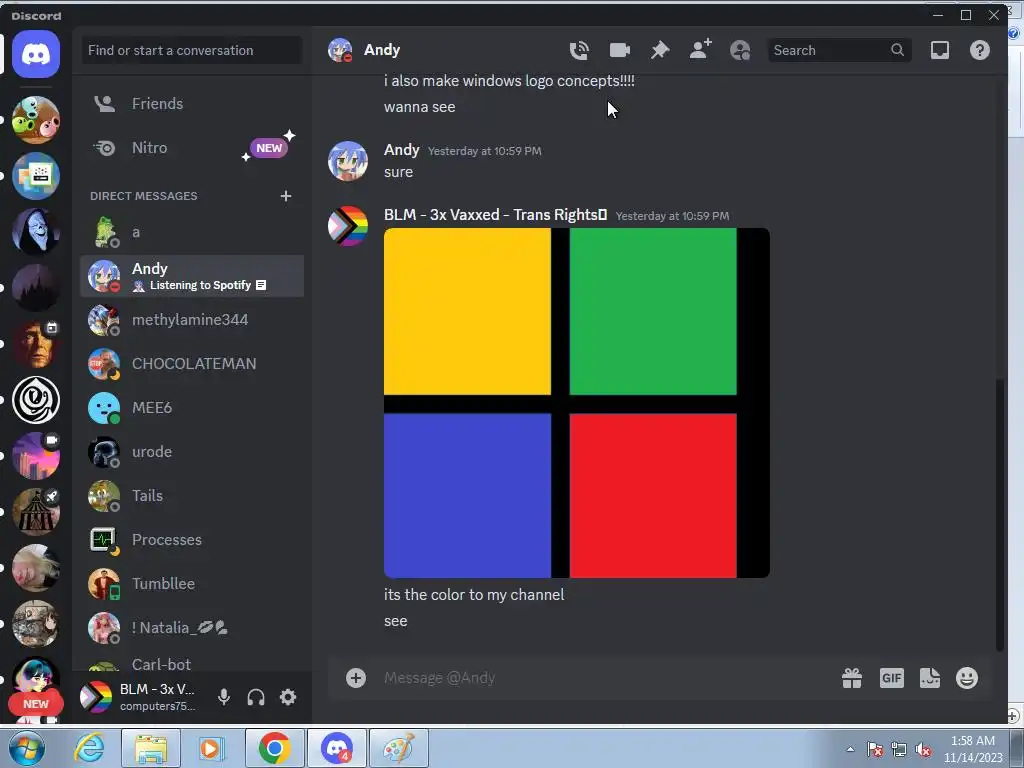Open DM with Carl-bot
This screenshot has height=768, width=1024.
coord(192,664)
